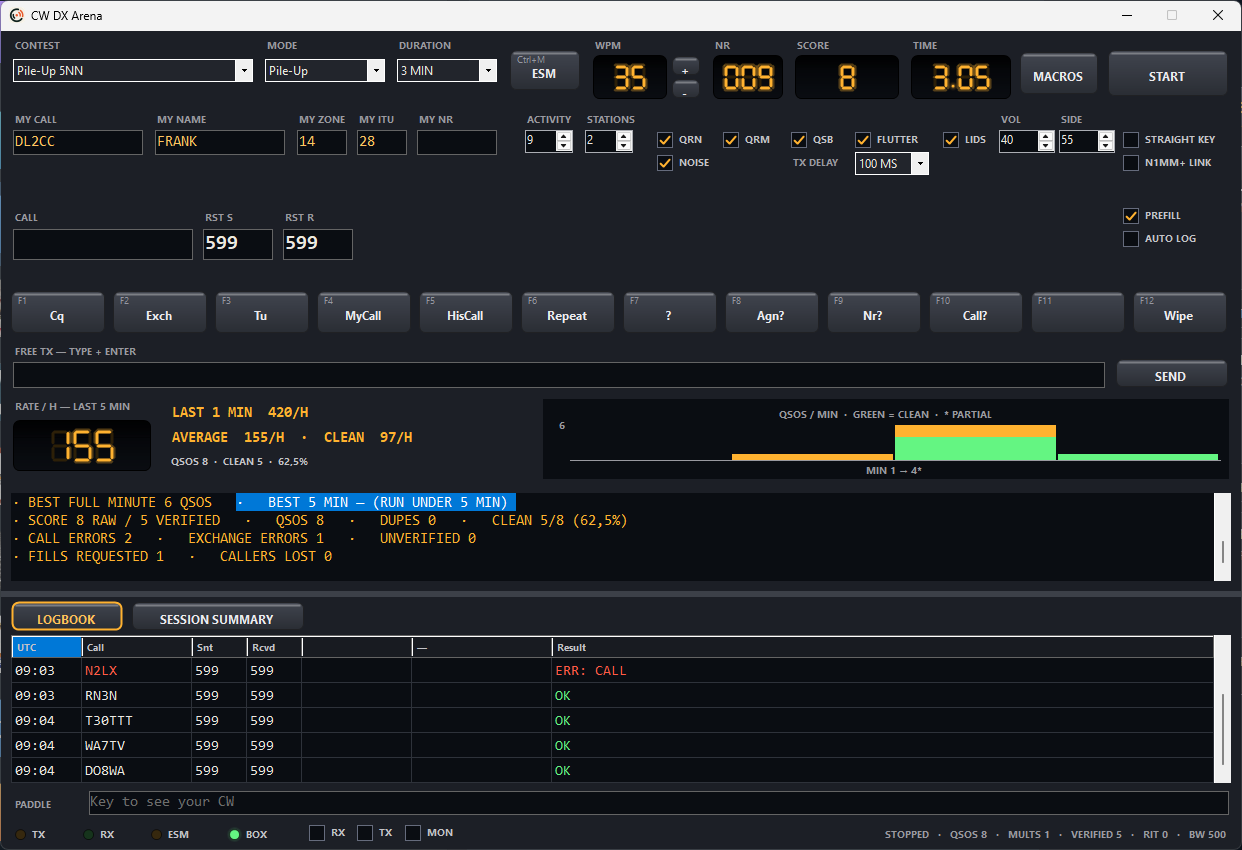This screenshot has height=850, width=1242.
Task: Increase WPM with the plus button
Action: tap(685, 70)
